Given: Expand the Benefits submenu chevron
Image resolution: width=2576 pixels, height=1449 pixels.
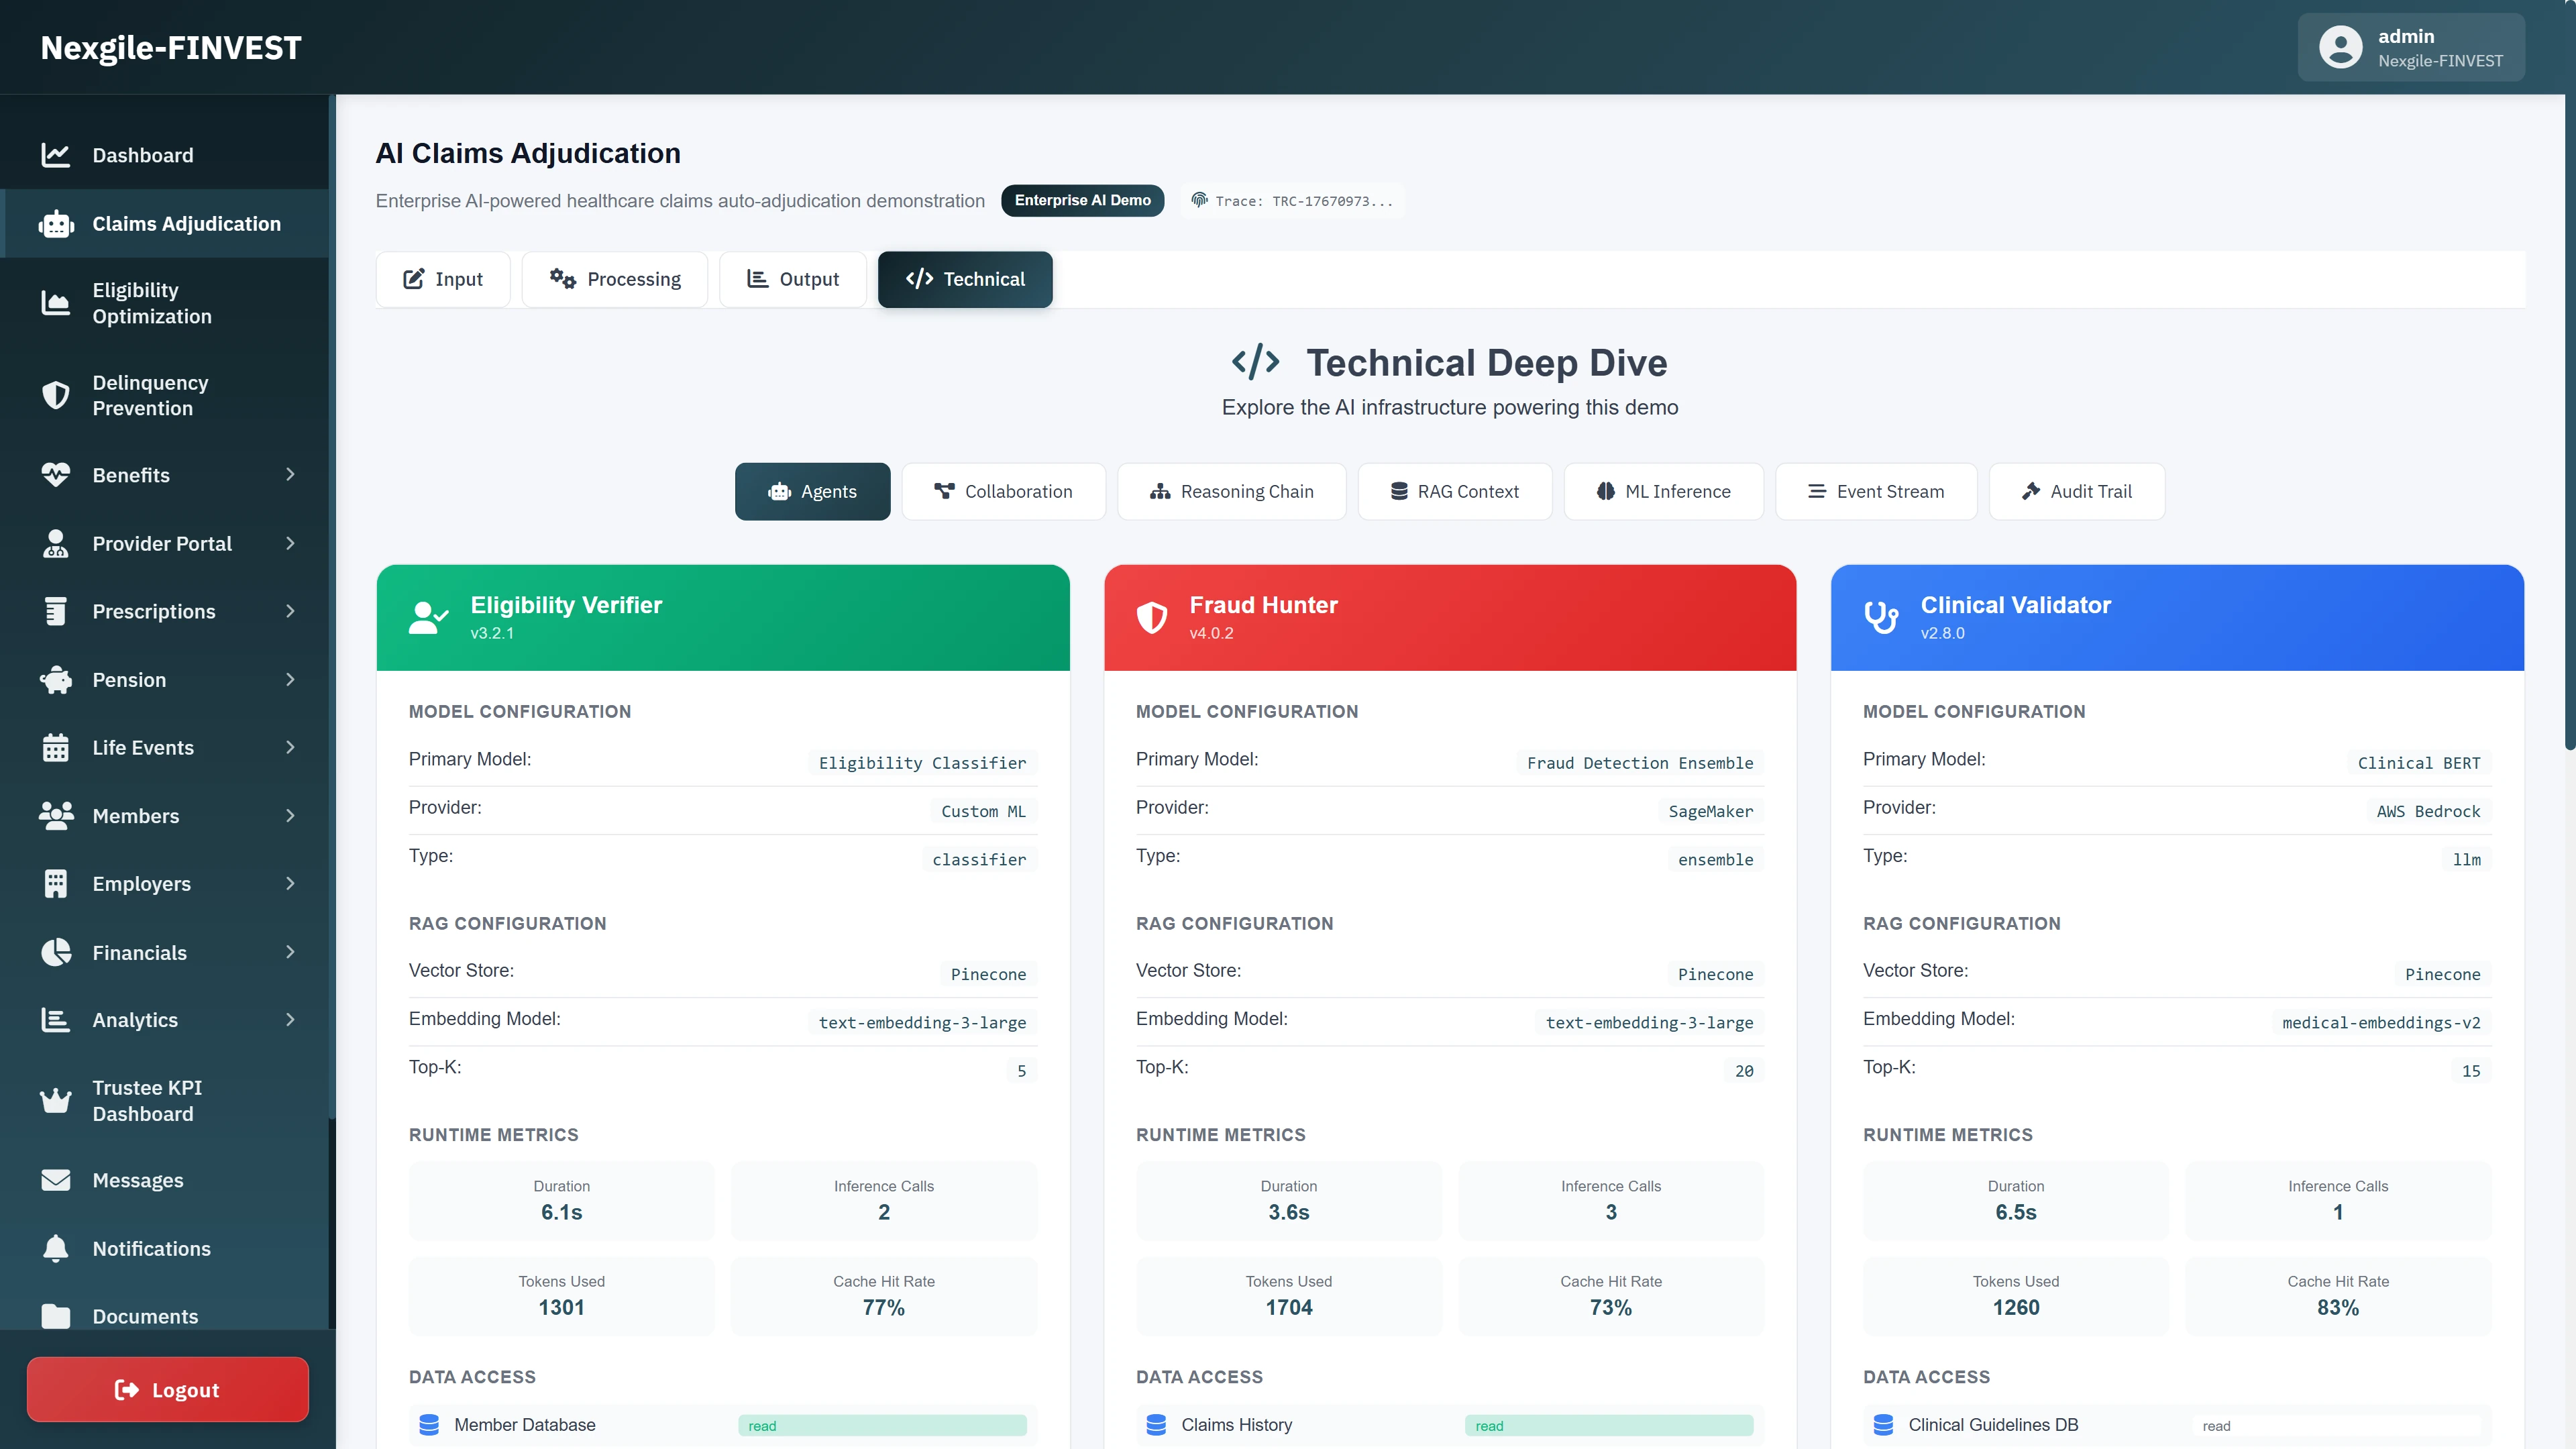Looking at the screenshot, I should pos(290,475).
